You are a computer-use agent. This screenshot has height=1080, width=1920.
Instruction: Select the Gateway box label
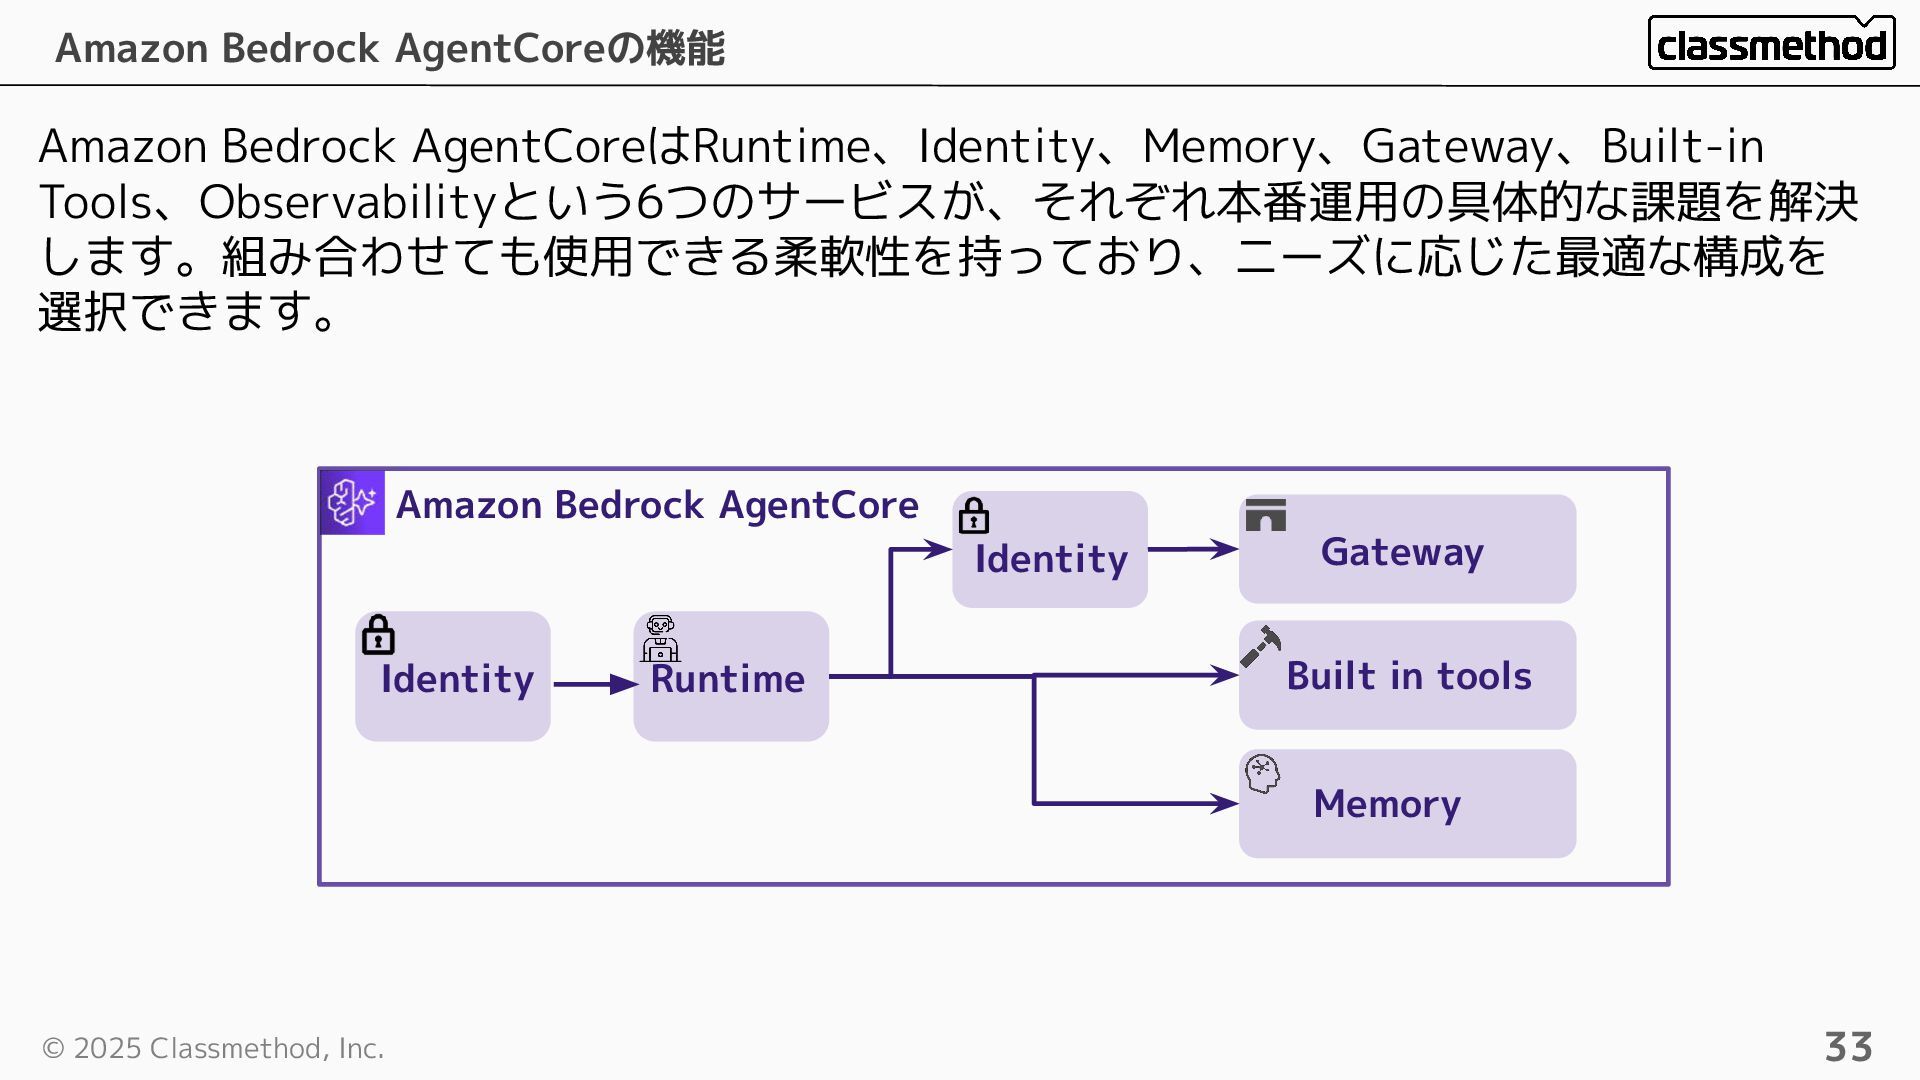[1402, 552]
